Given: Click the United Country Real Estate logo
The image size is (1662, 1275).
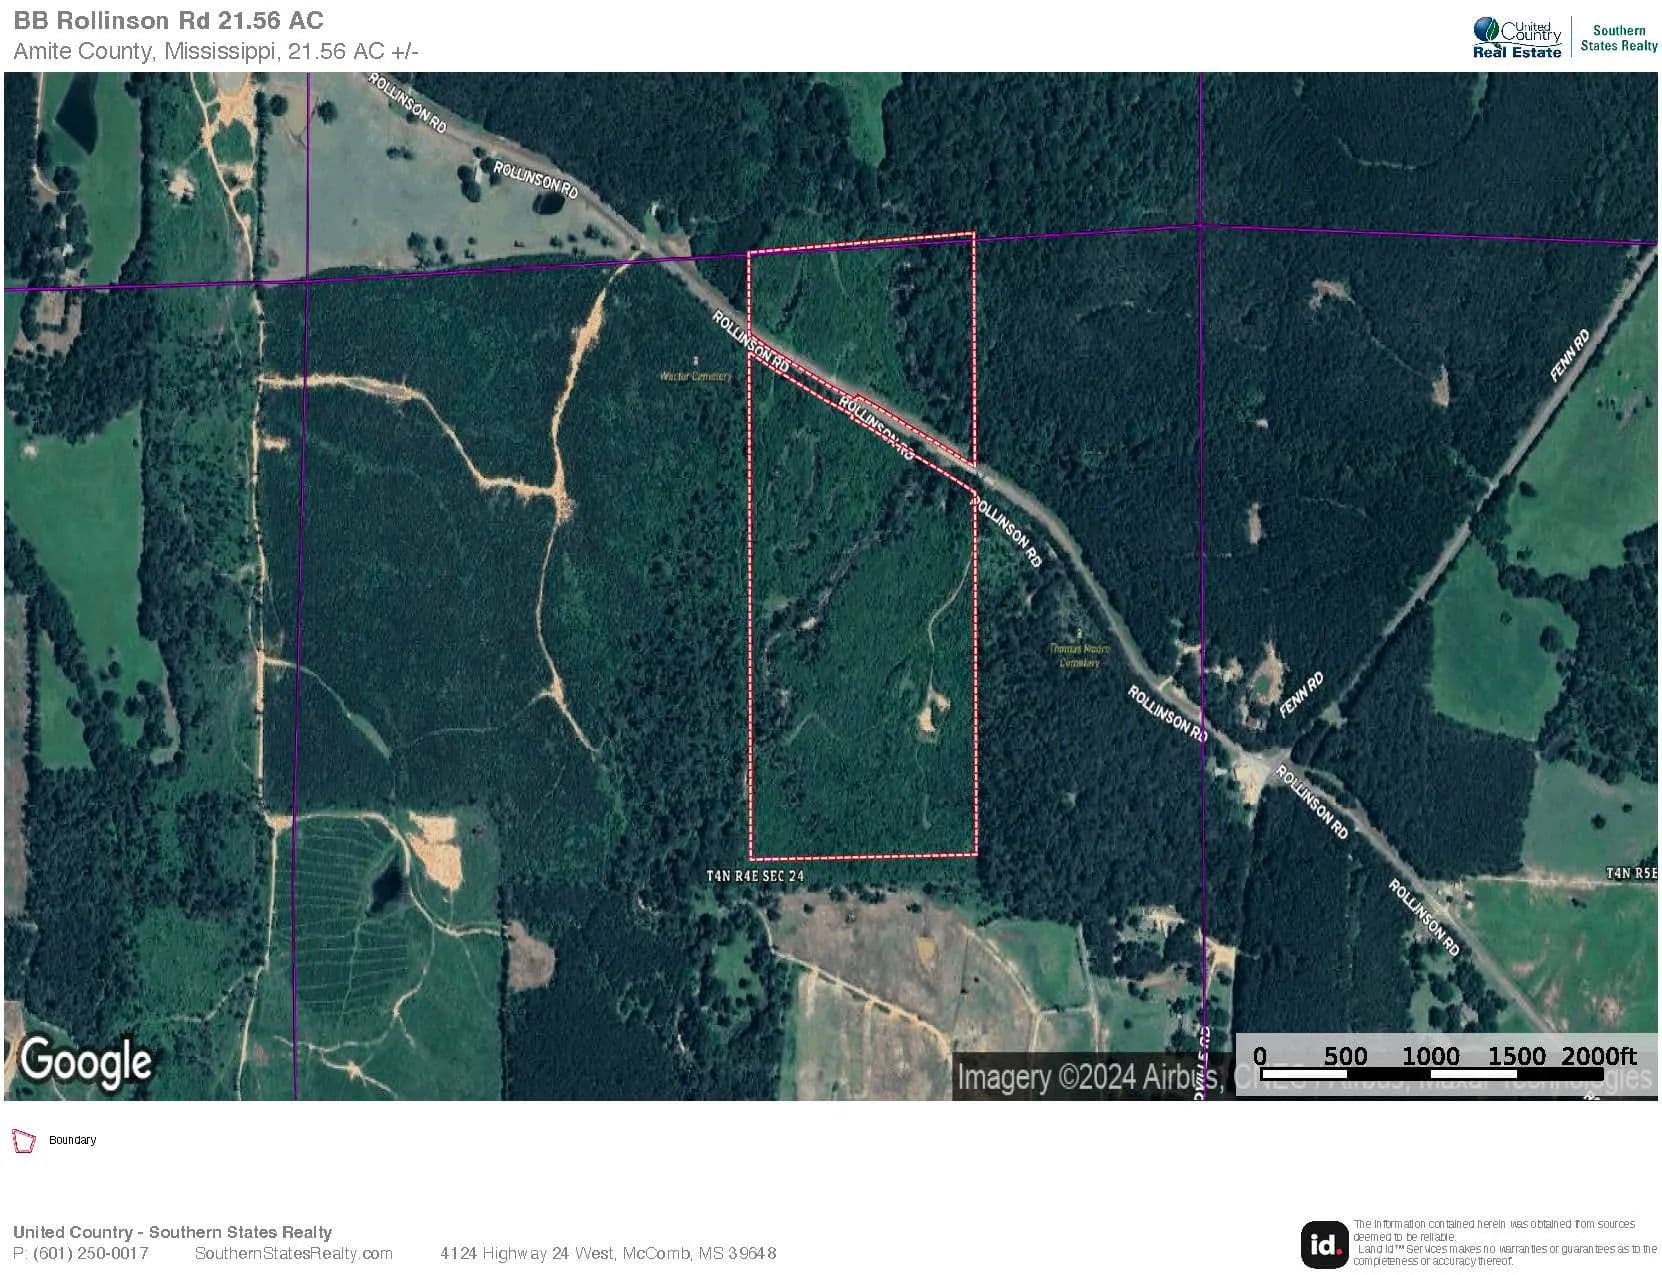Looking at the screenshot, I should [x=1516, y=38].
